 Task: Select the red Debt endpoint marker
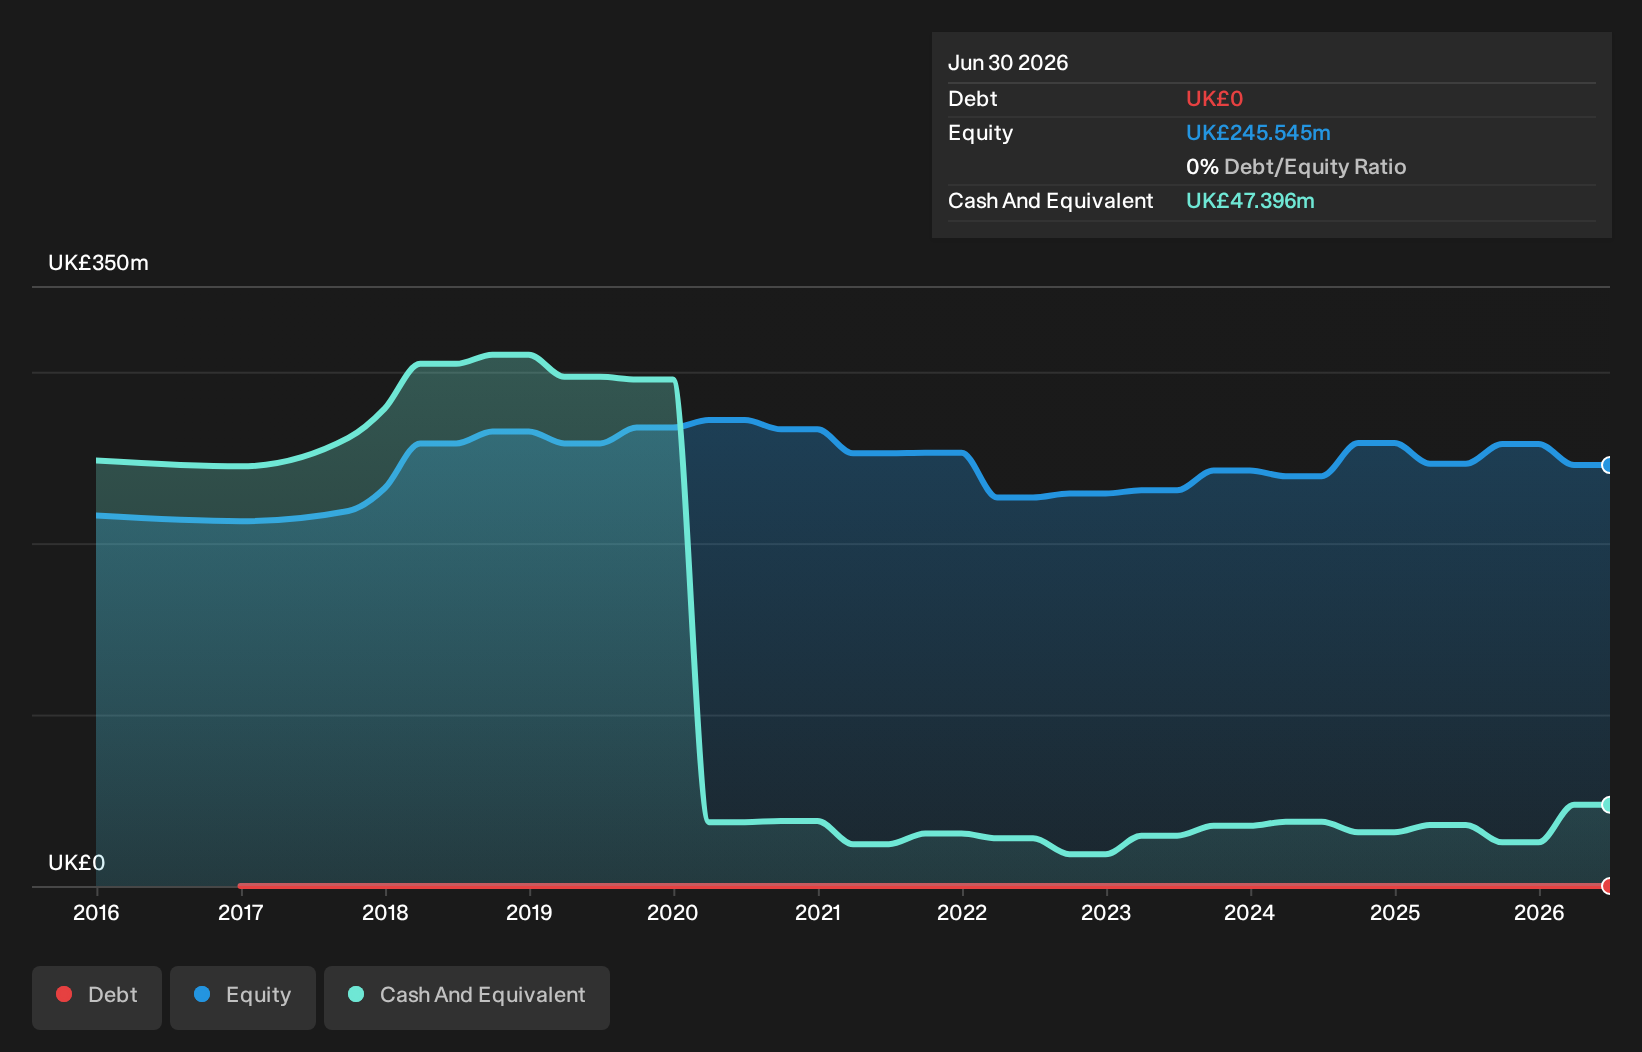1608,886
